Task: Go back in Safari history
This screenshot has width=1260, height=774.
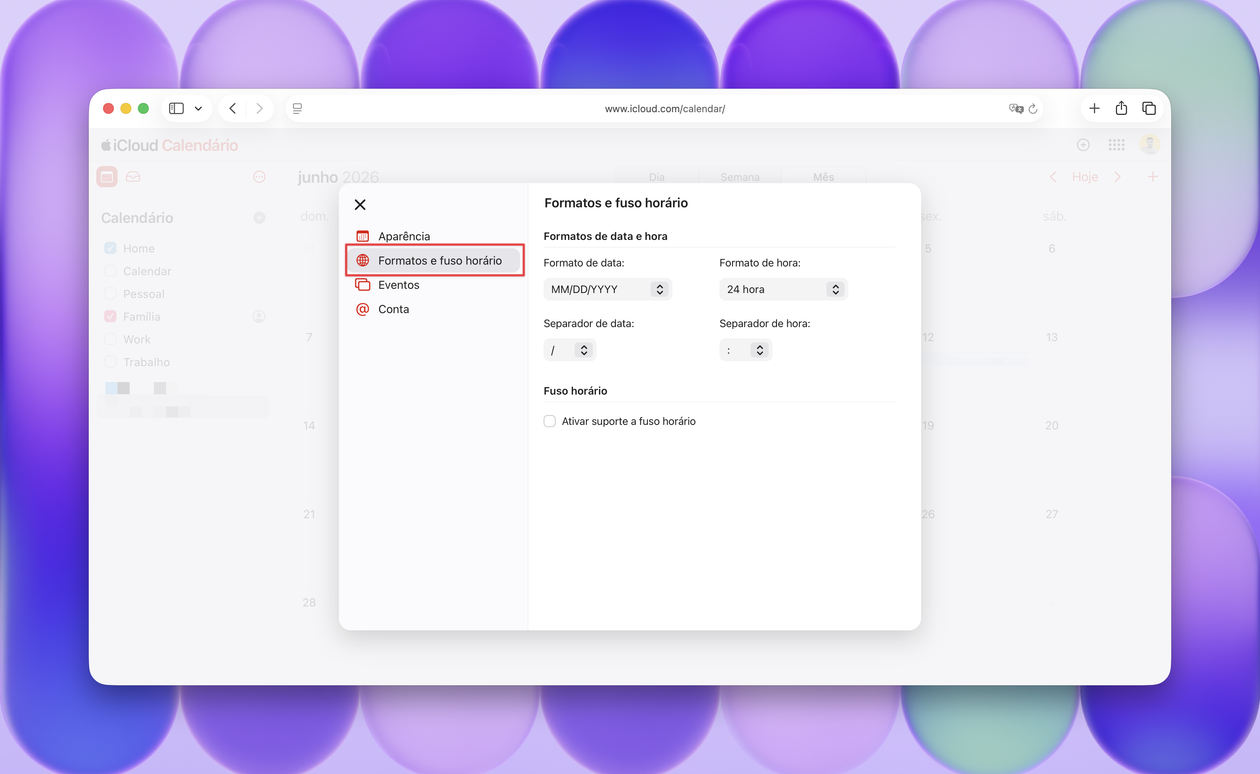Action: [x=233, y=108]
